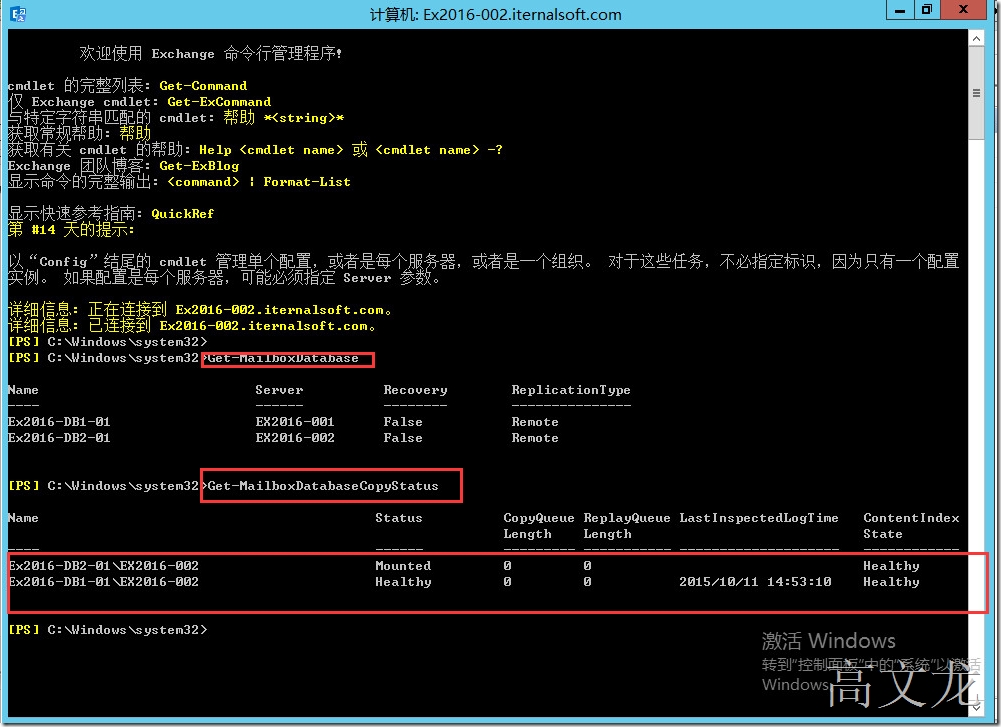Click the 正在连接到 Ex2016-002 connection message
The width and height of the screenshot is (1001, 727).
199,310
